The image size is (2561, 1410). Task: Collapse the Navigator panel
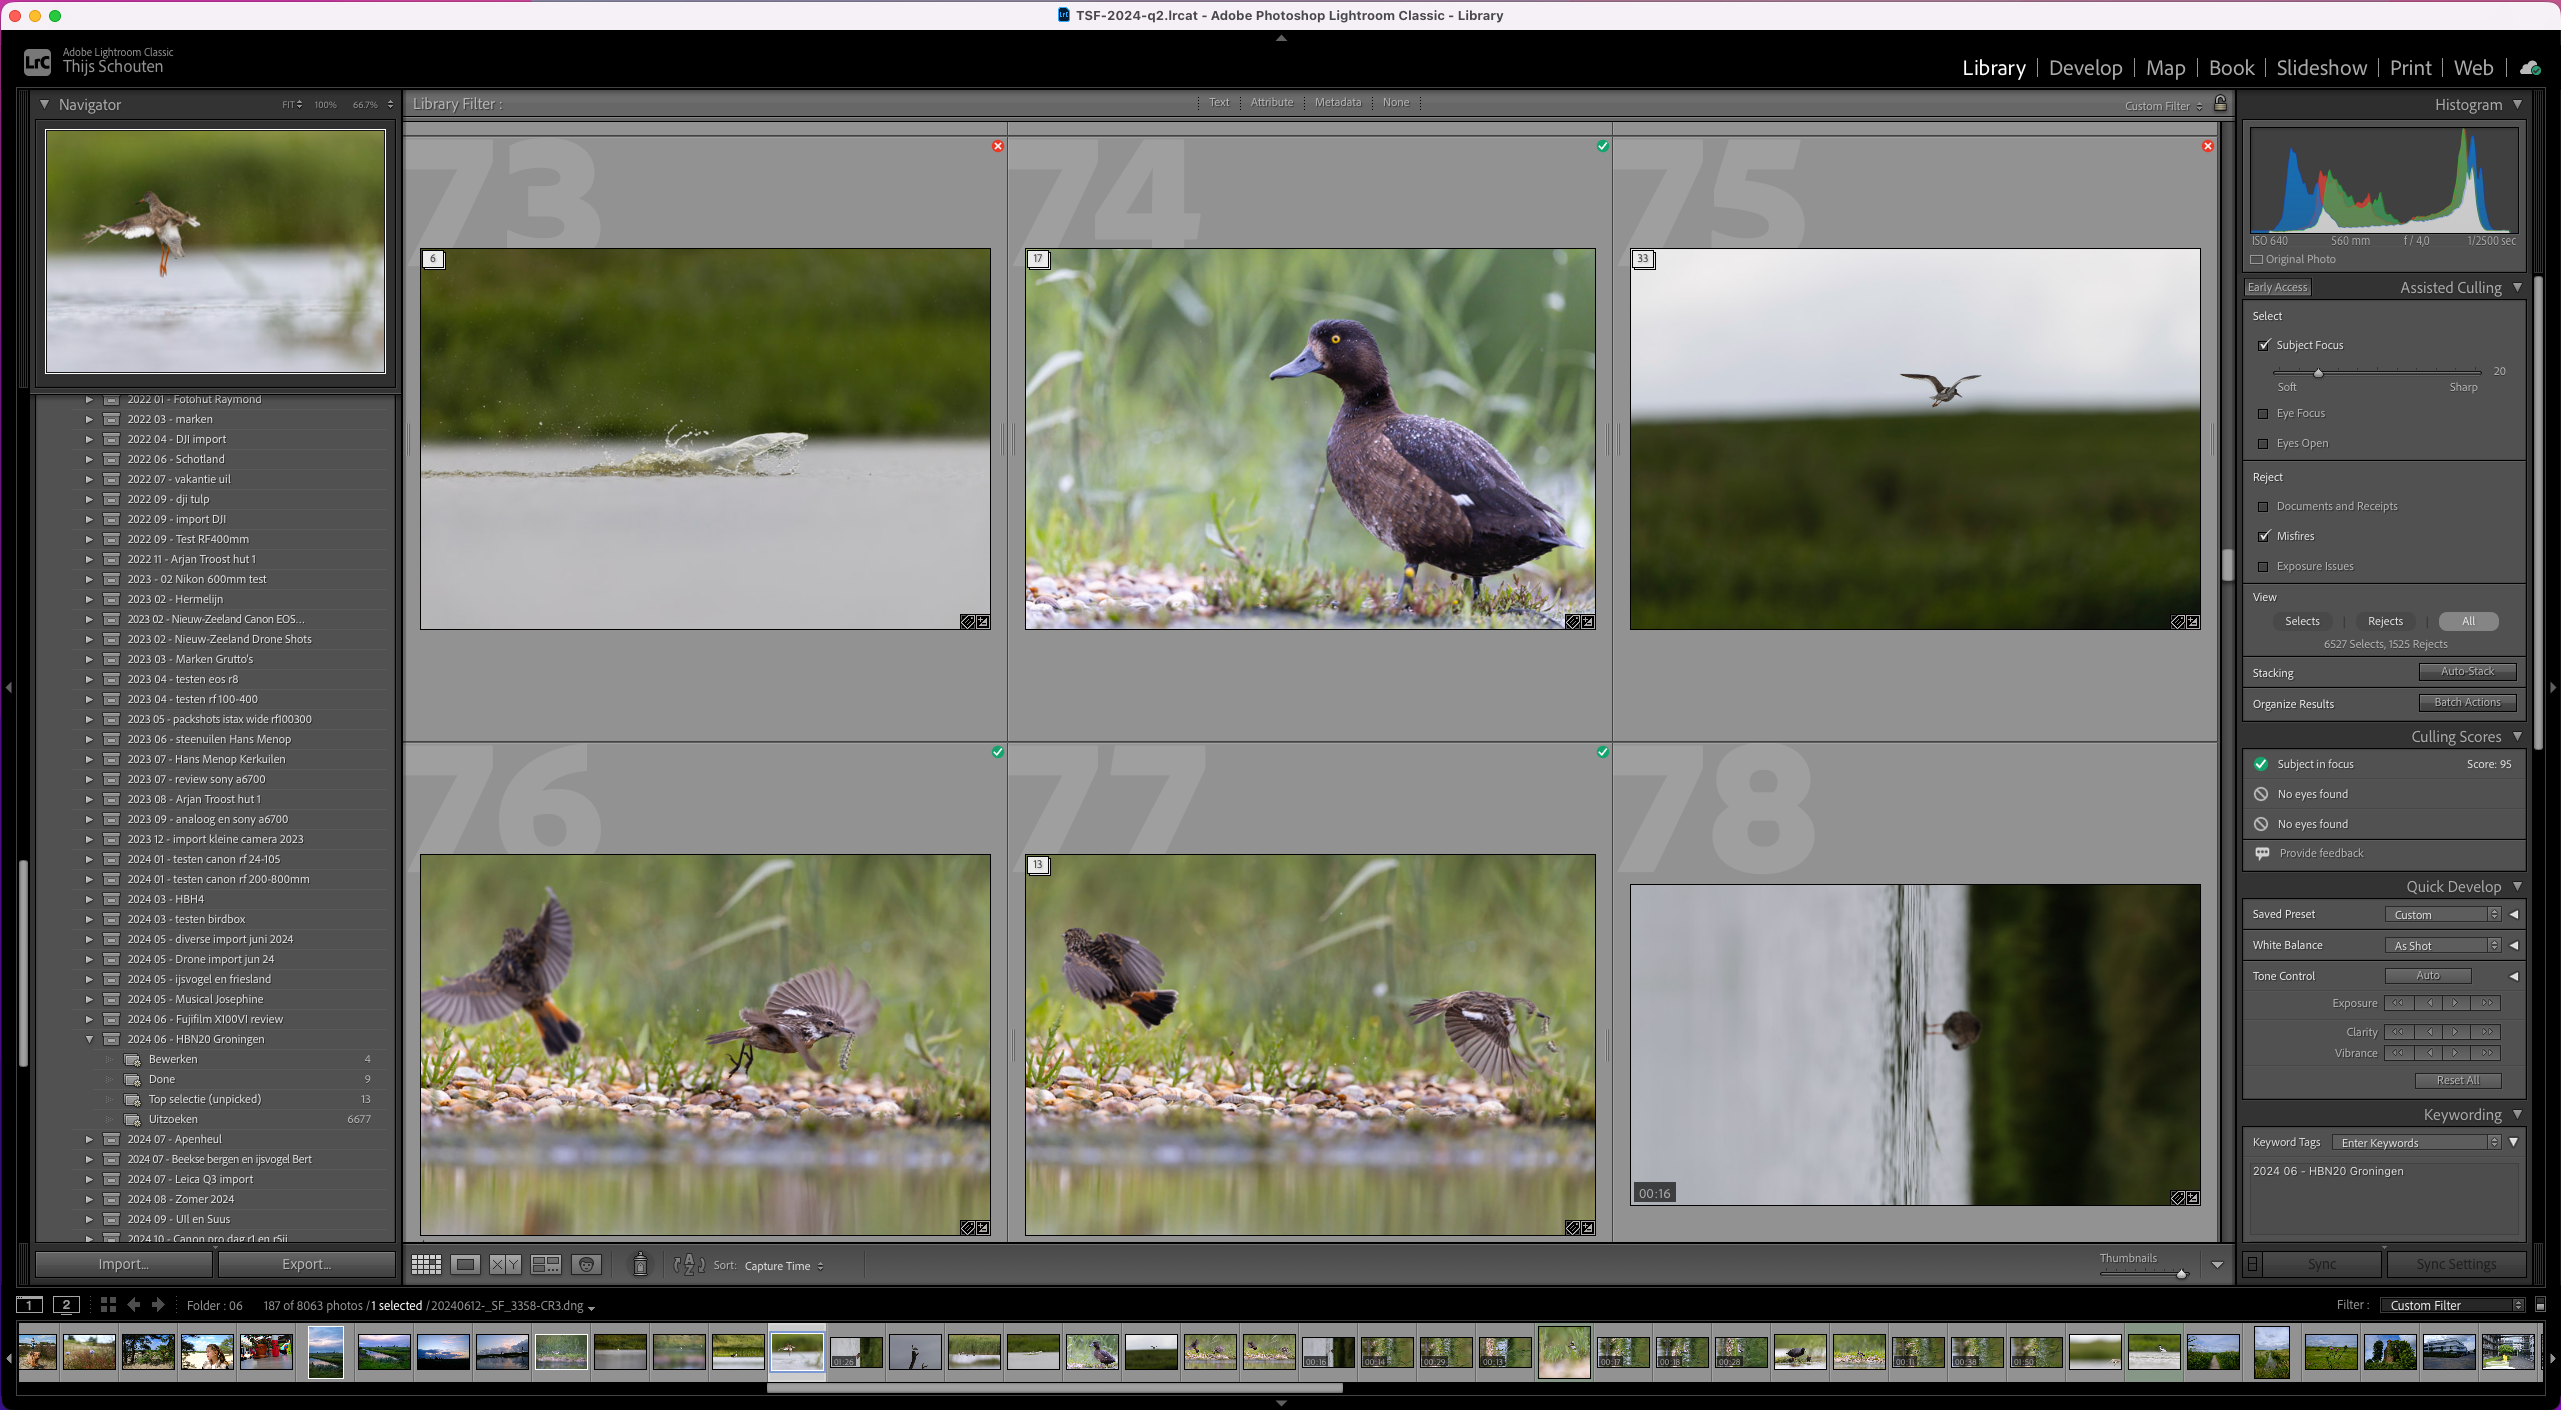point(44,104)
